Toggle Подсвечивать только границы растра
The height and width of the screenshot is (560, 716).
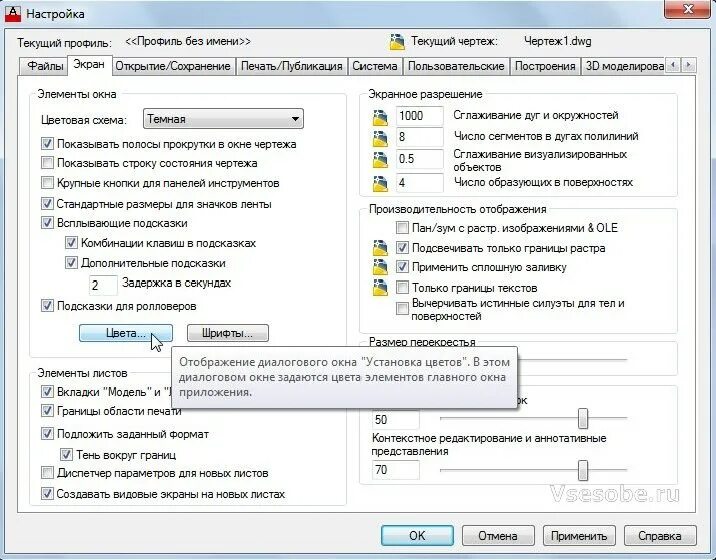402,248
